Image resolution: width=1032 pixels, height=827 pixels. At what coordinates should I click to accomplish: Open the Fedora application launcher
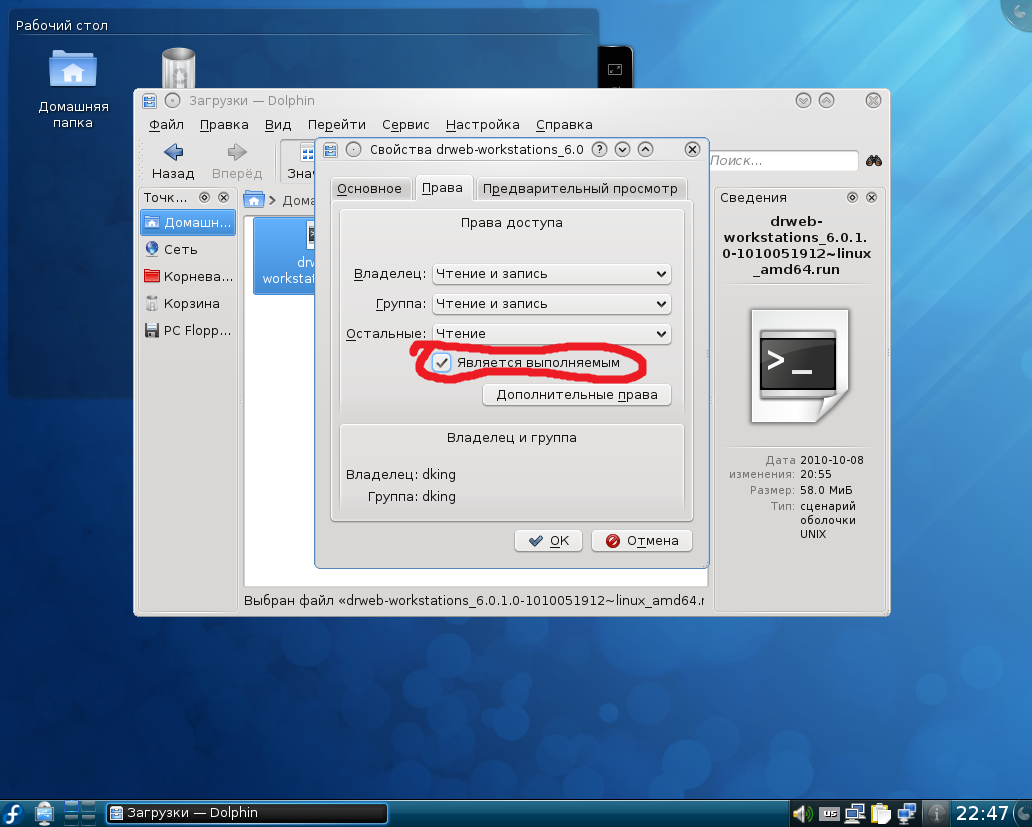(14, 812)
